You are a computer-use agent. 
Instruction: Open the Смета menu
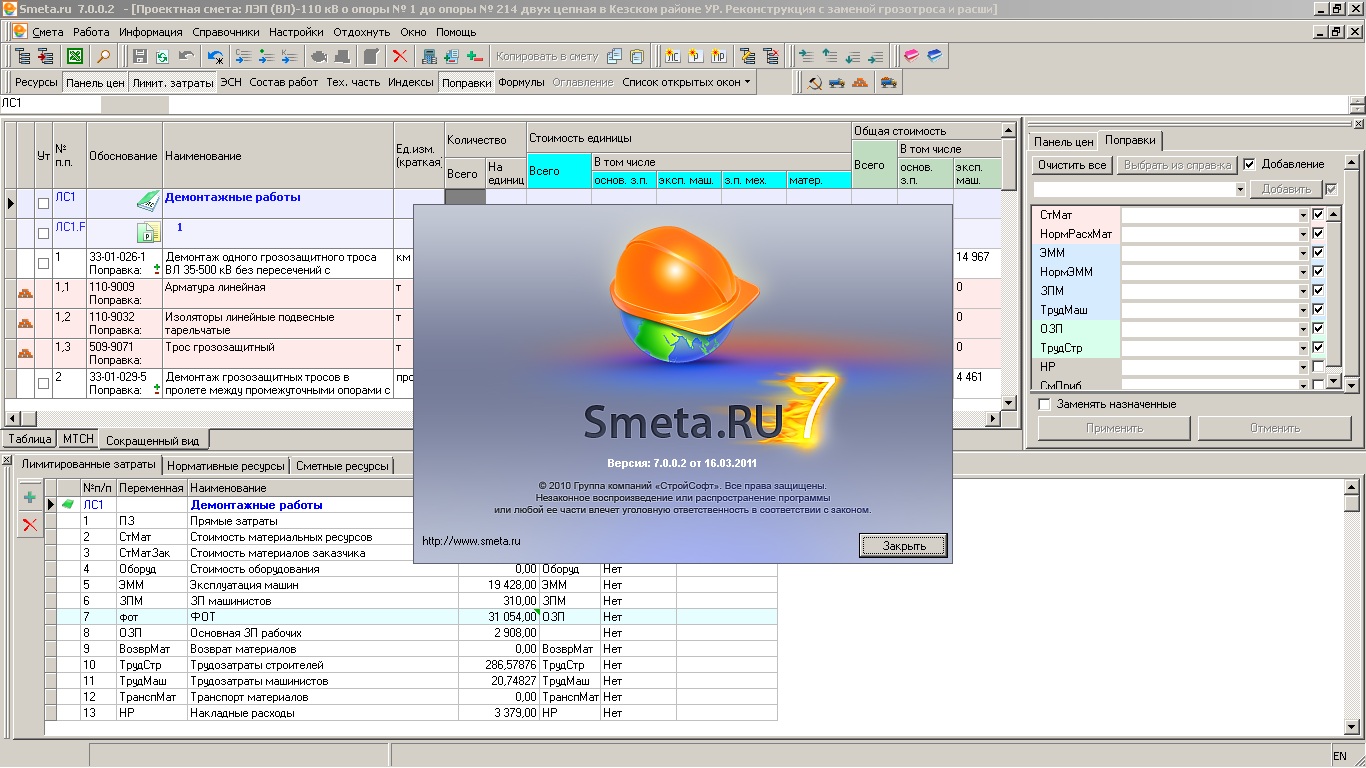click(x=47, y=32)
